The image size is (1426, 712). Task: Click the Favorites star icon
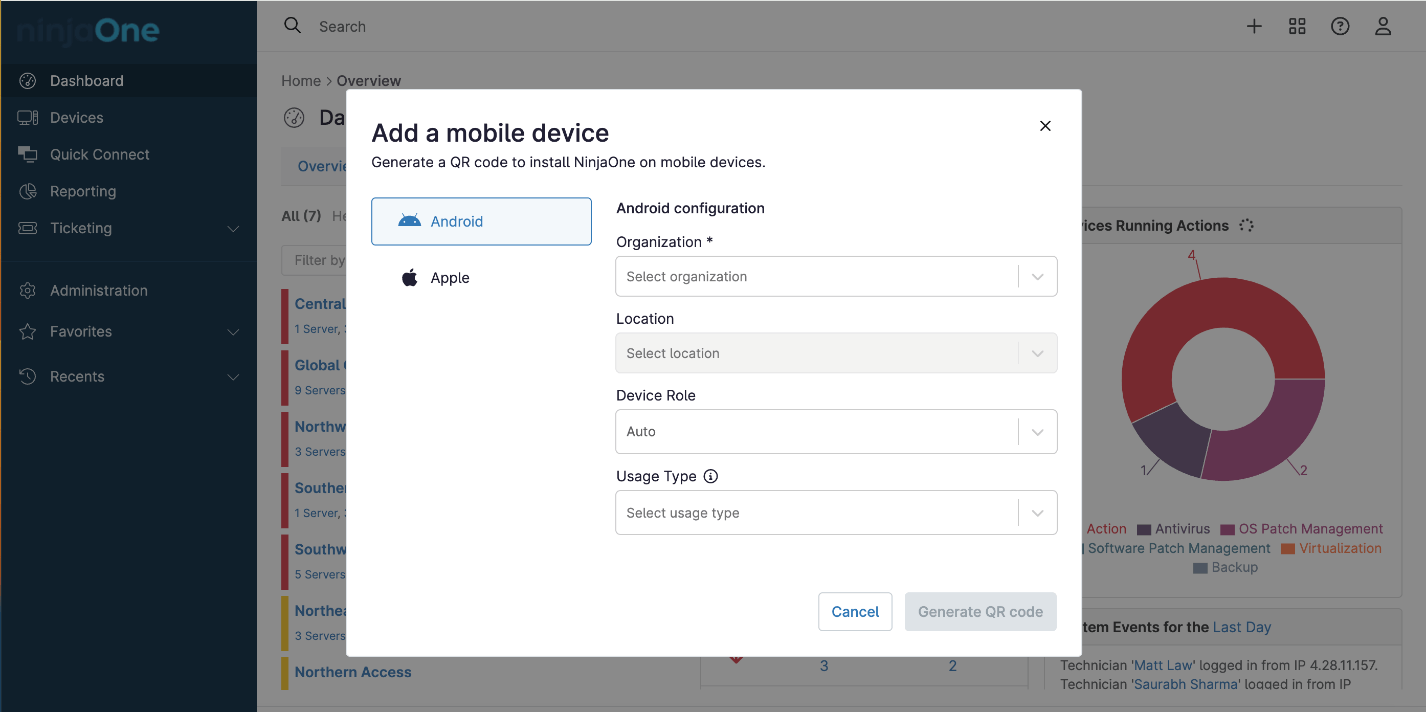coord(28,332)
